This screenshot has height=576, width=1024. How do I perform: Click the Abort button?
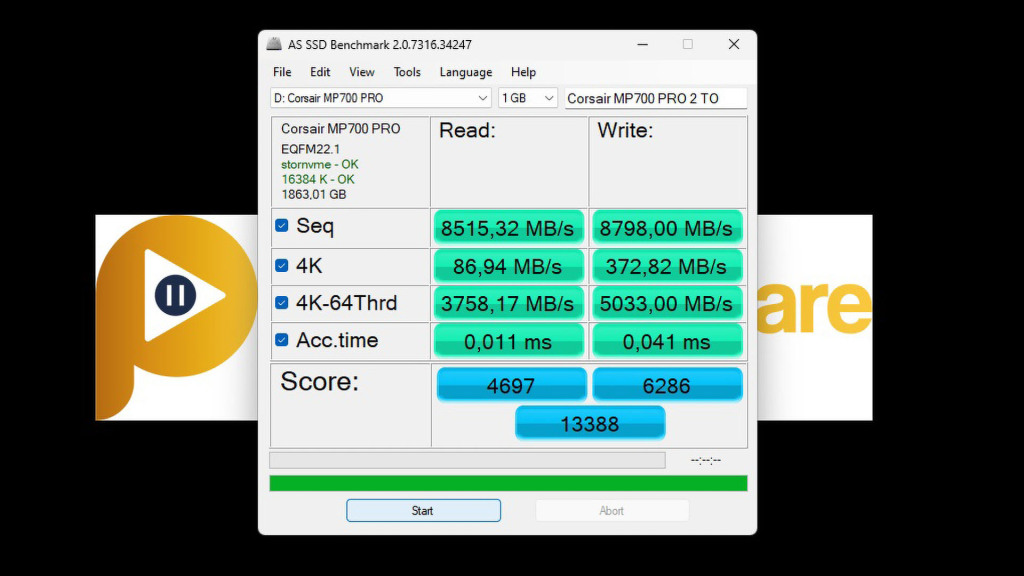[x=611, y=510]
